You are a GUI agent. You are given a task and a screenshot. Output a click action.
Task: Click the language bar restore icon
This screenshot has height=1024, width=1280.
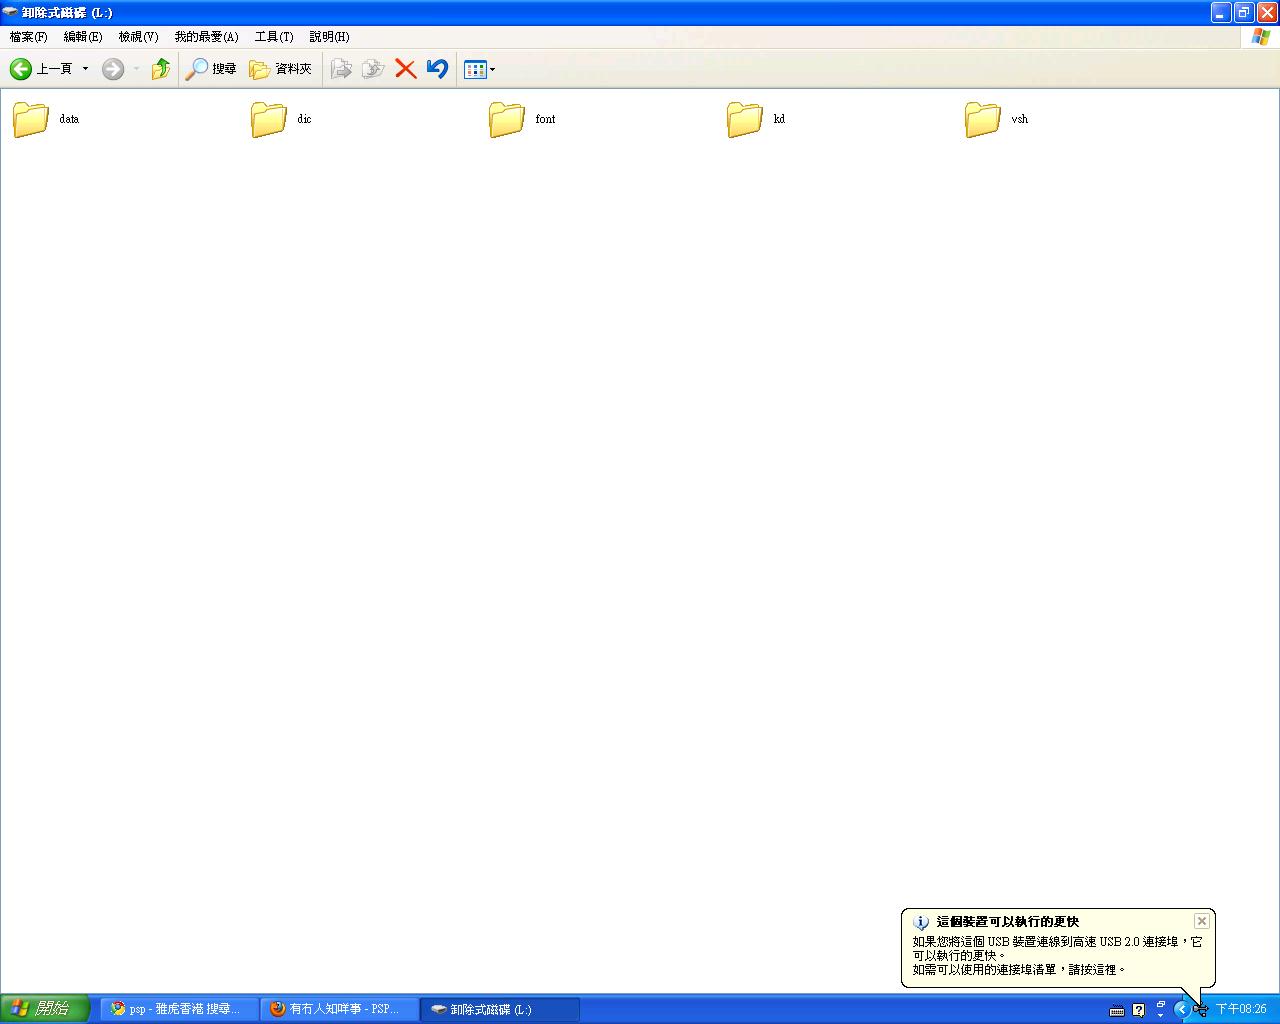pos(1161,1006)
